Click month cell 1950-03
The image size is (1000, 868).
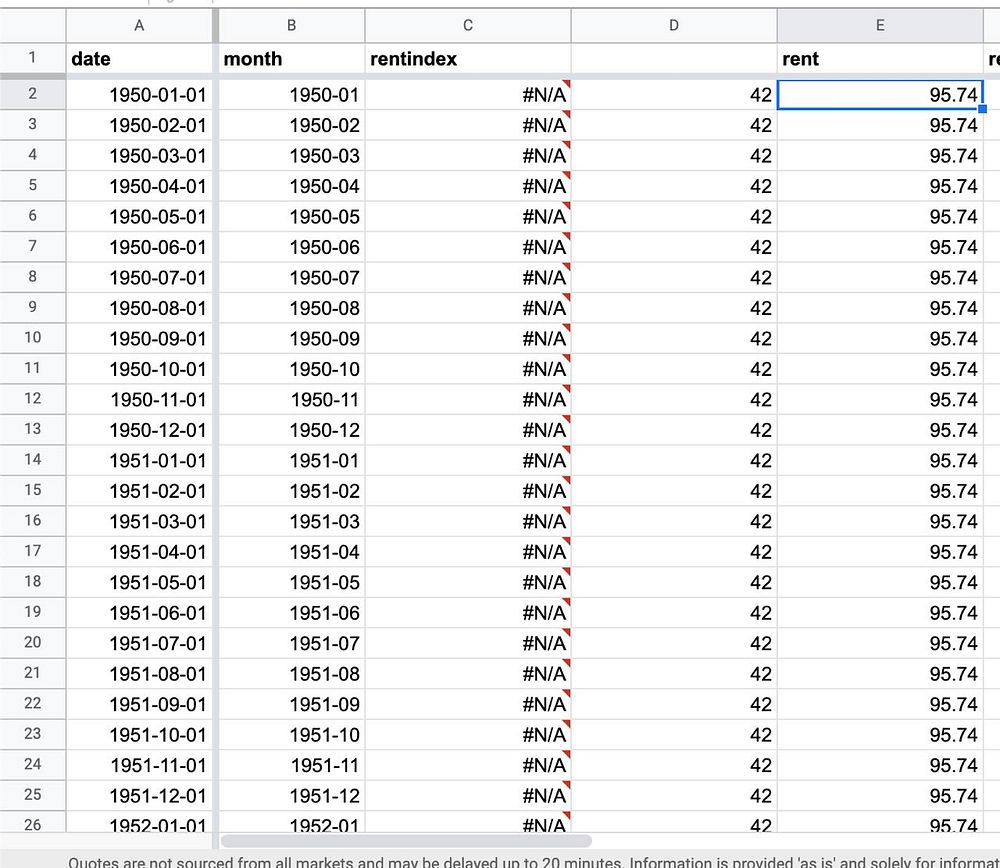point(291,156)
